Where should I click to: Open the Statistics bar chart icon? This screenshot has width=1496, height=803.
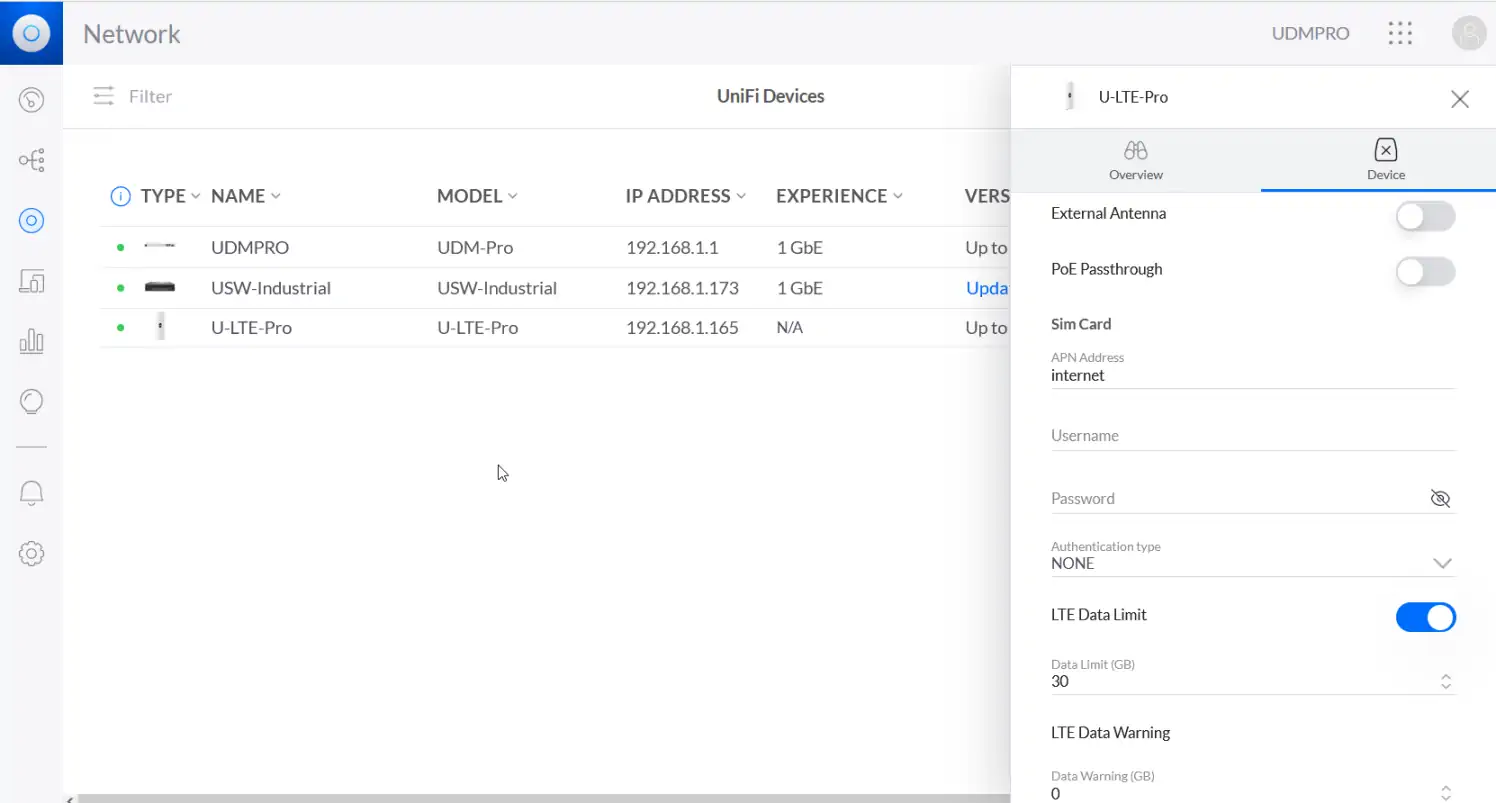click(31, 342)
